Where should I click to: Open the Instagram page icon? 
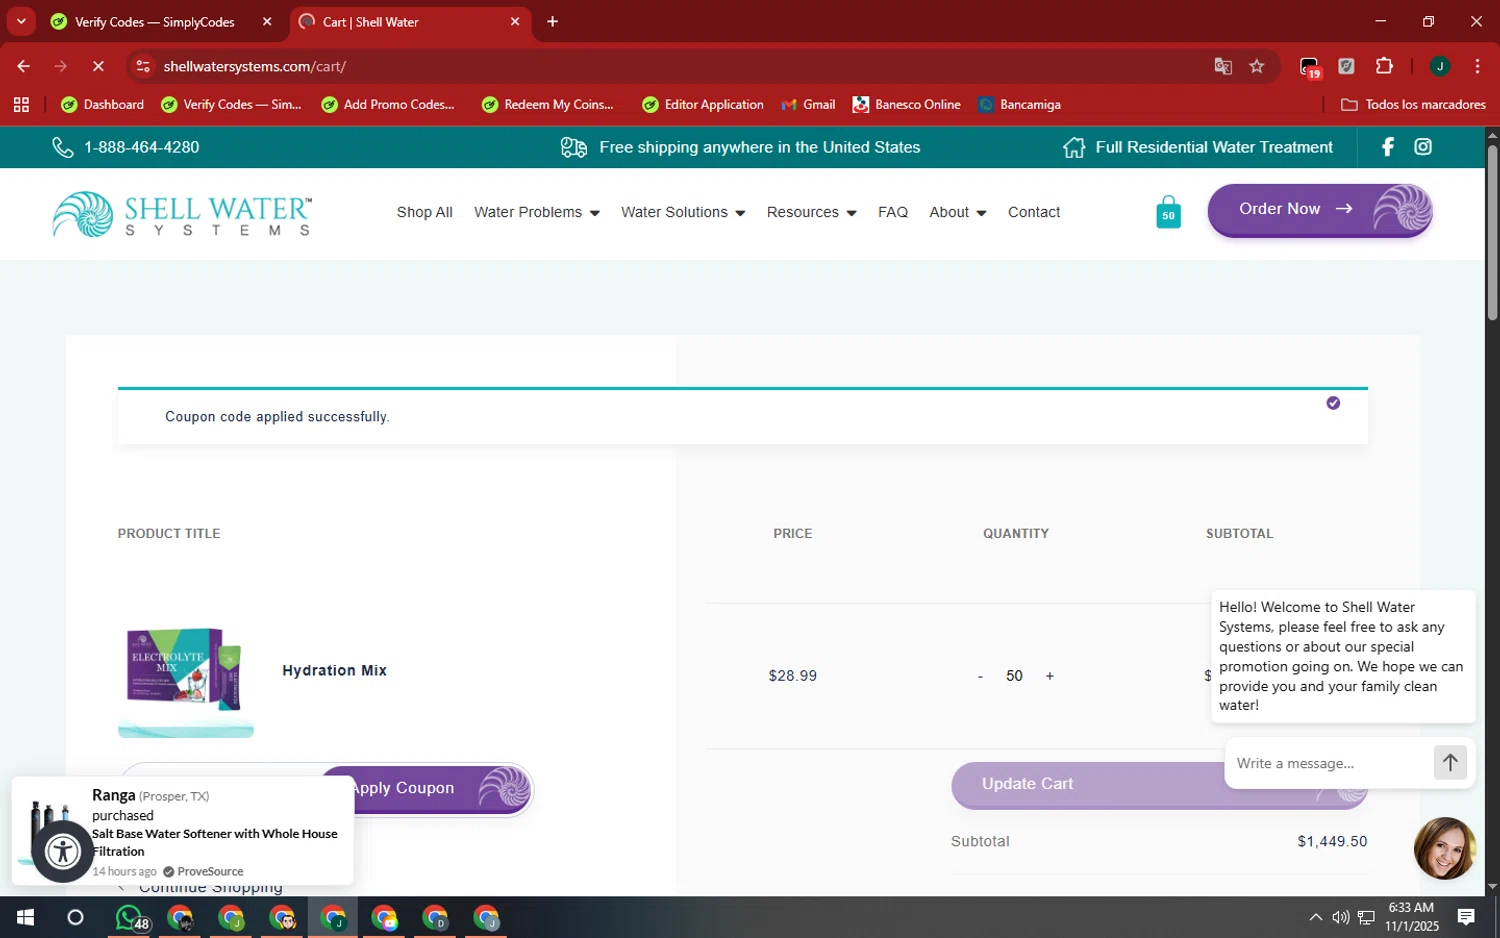tap(1423, 147)
